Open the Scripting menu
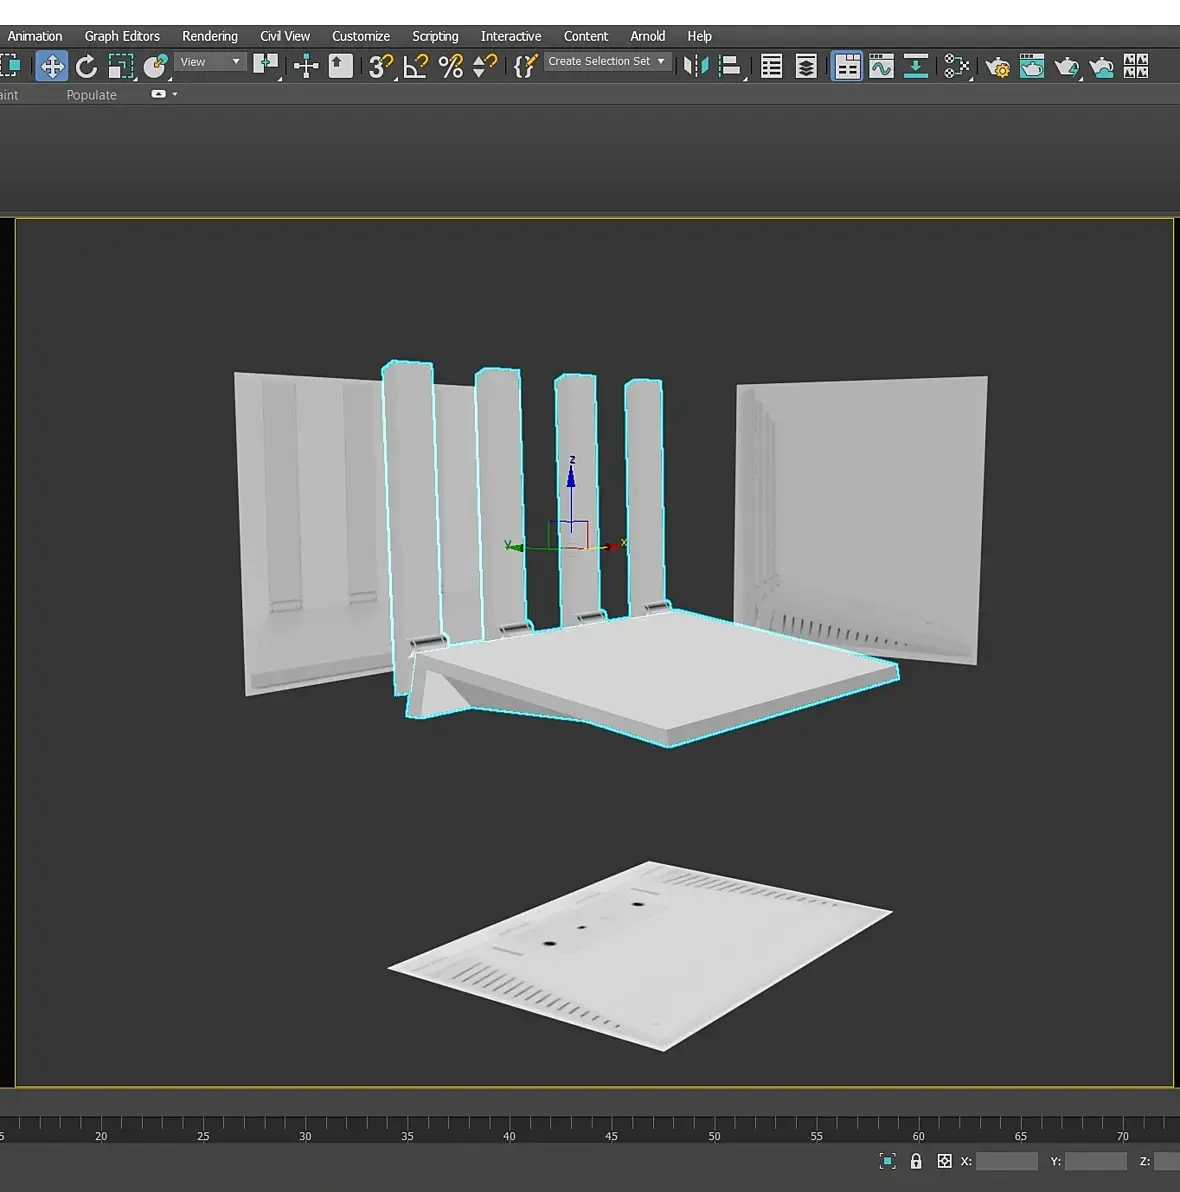 pos(435,36)
